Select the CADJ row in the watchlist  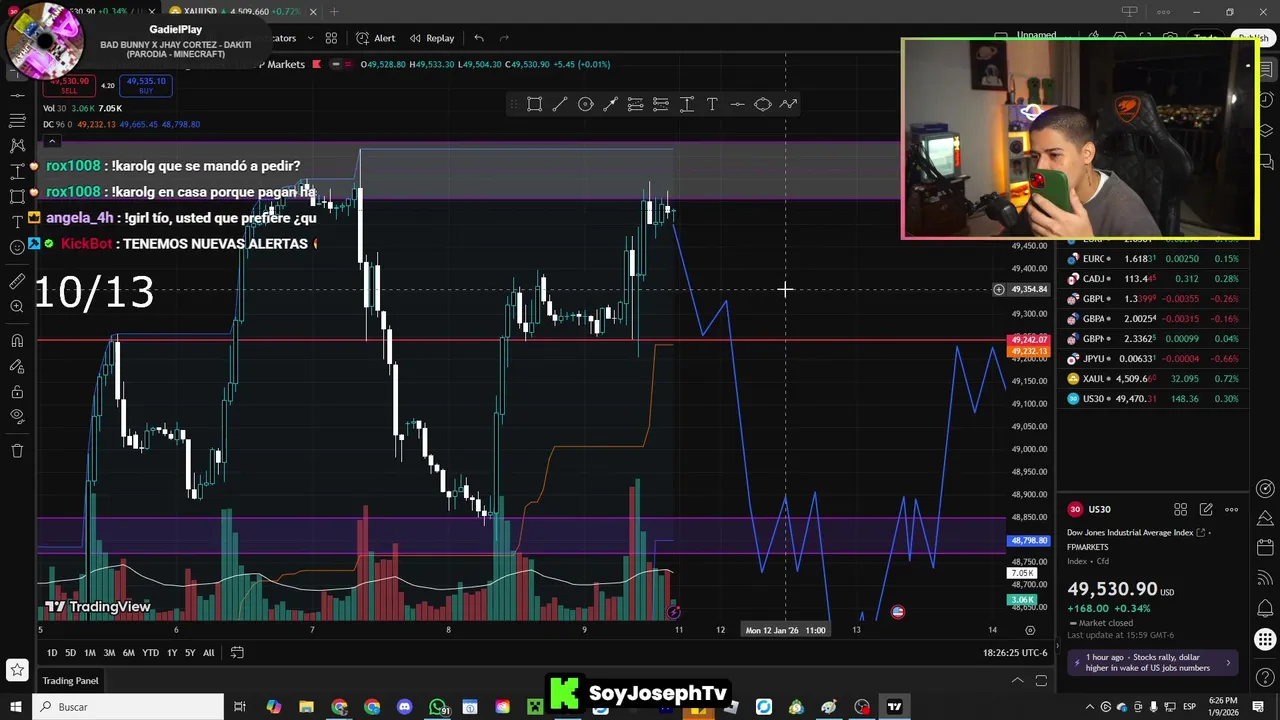[x=1153, y=279]
